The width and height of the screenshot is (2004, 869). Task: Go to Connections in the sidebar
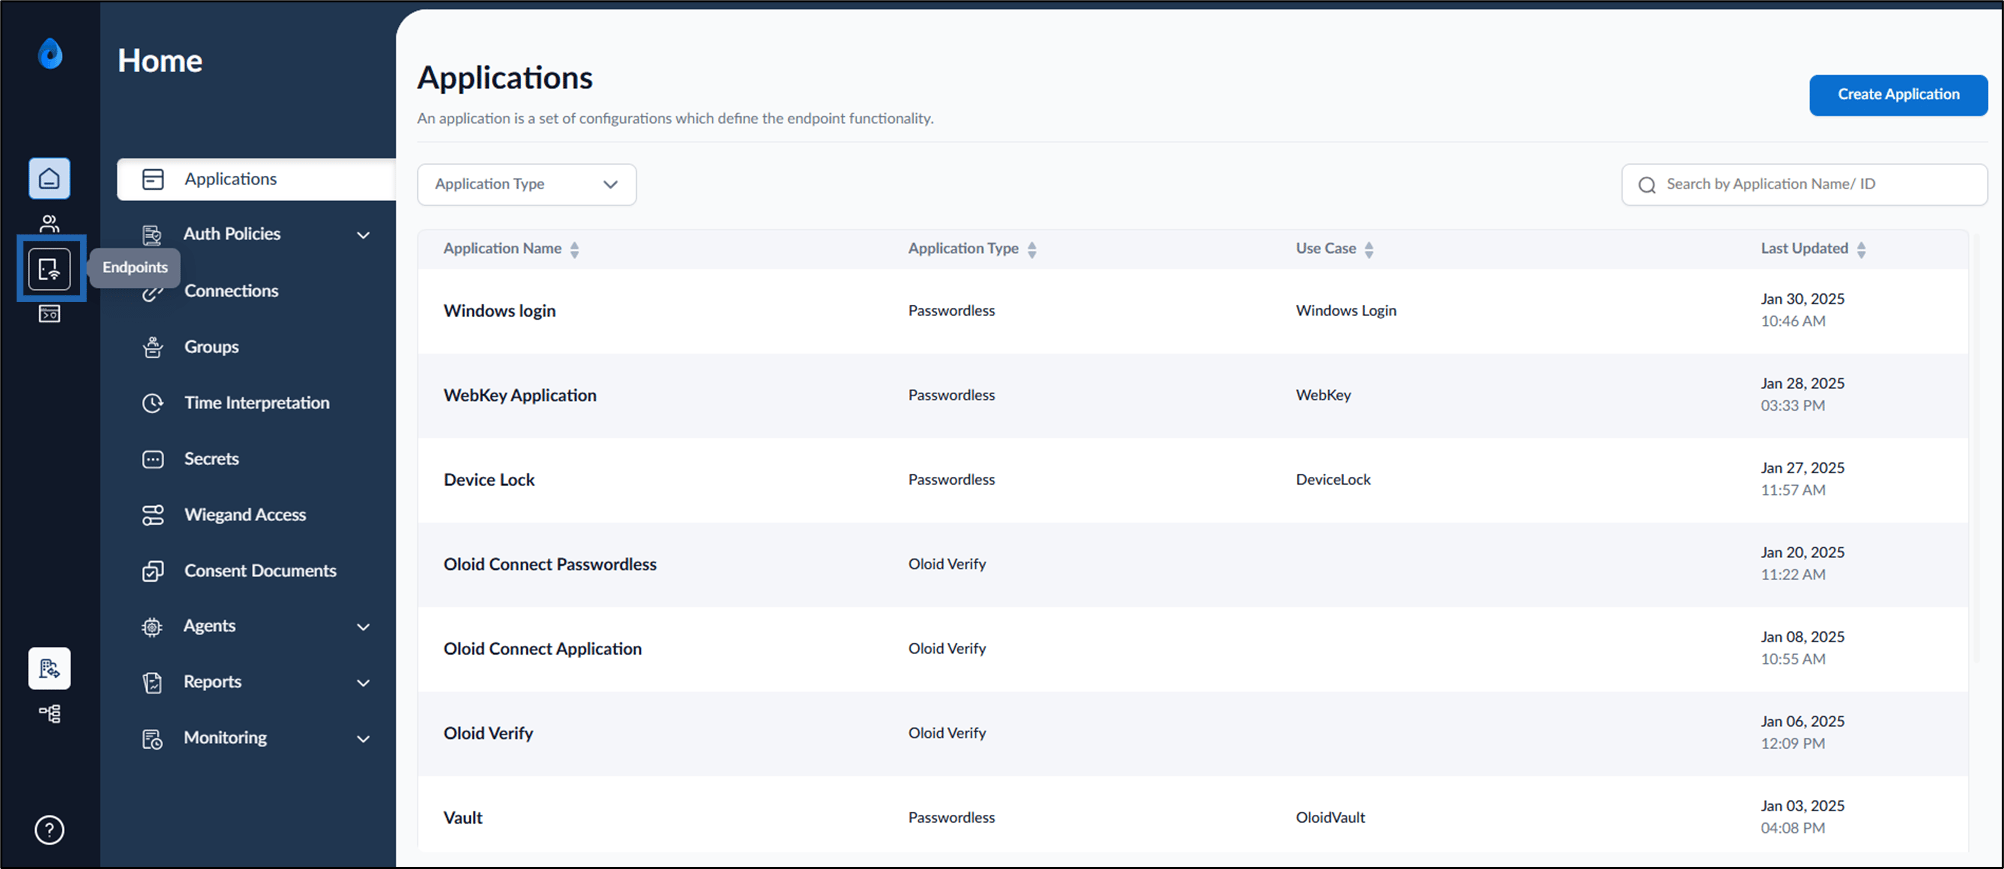pyautogui.click(x=231, y=291)
